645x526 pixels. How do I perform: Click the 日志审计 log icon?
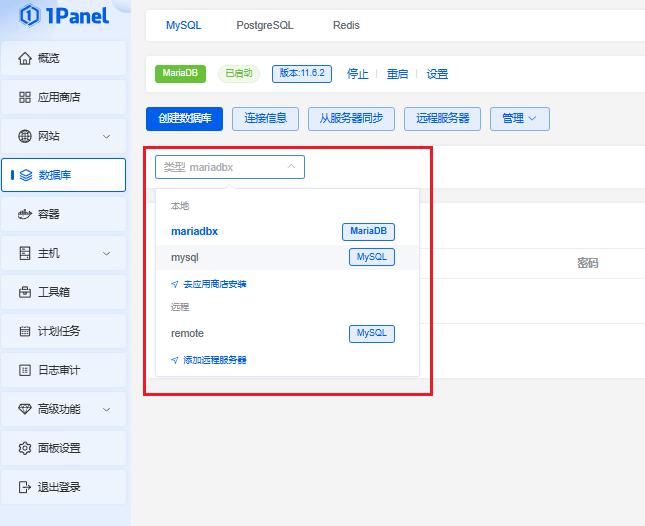(25, 370)
